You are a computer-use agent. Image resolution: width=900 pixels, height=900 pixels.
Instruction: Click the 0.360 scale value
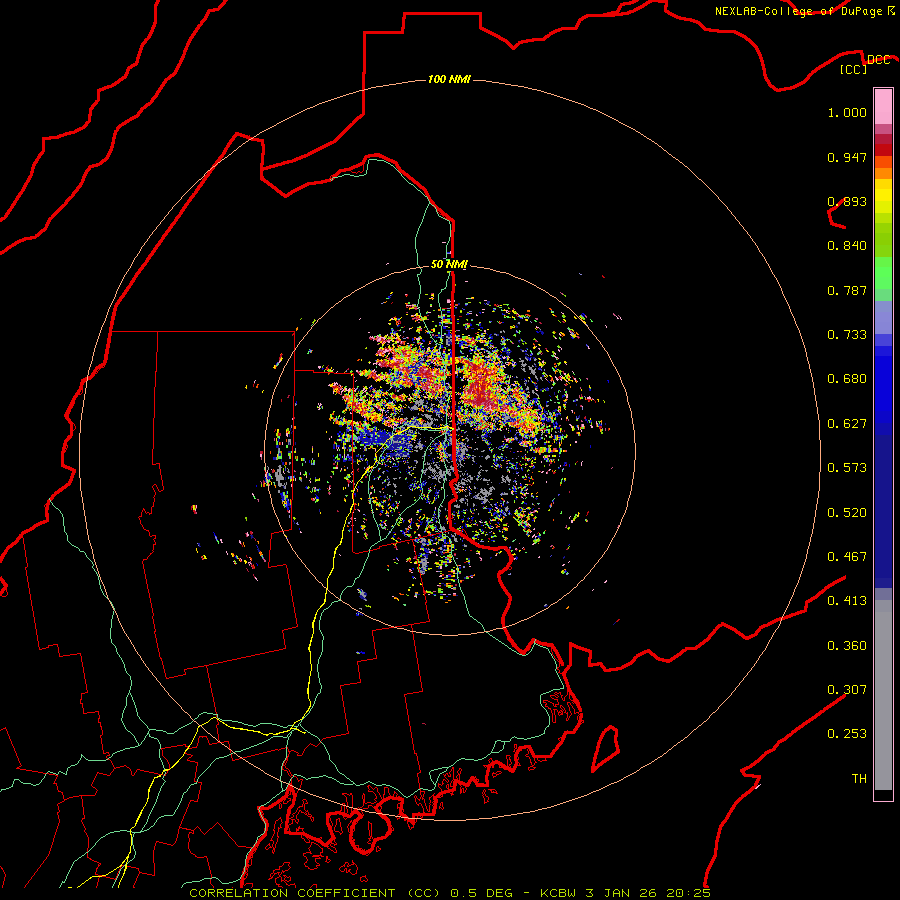coord(847,646)
